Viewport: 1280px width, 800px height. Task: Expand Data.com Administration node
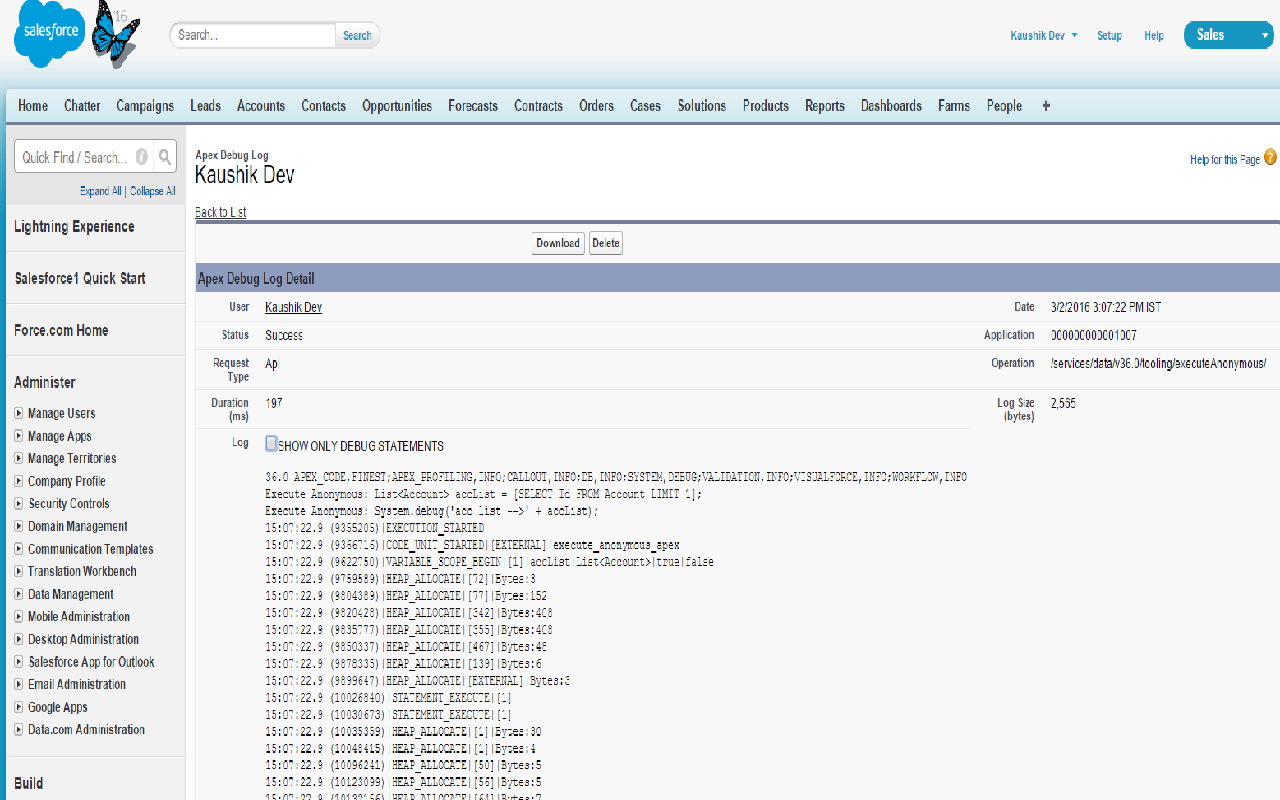pos(19,729)
